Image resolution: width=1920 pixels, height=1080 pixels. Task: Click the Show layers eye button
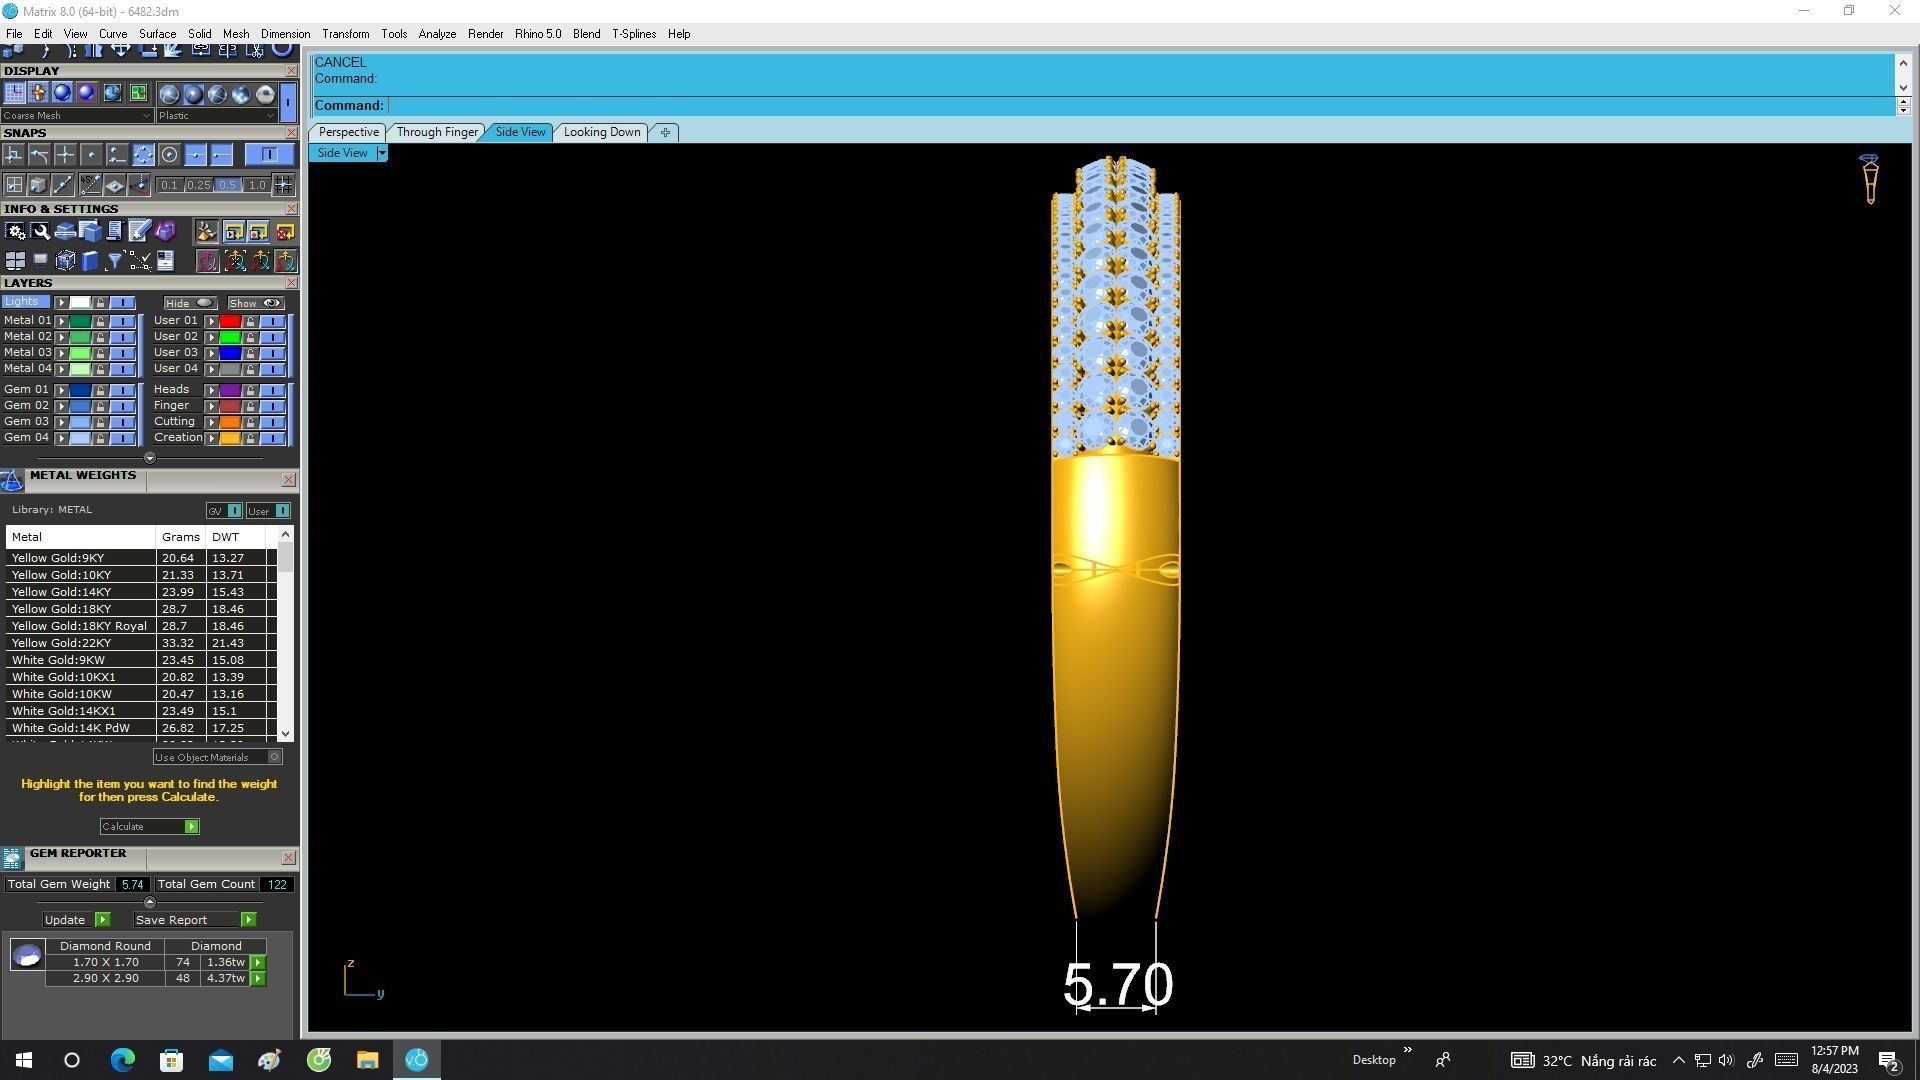click(256, 303)
